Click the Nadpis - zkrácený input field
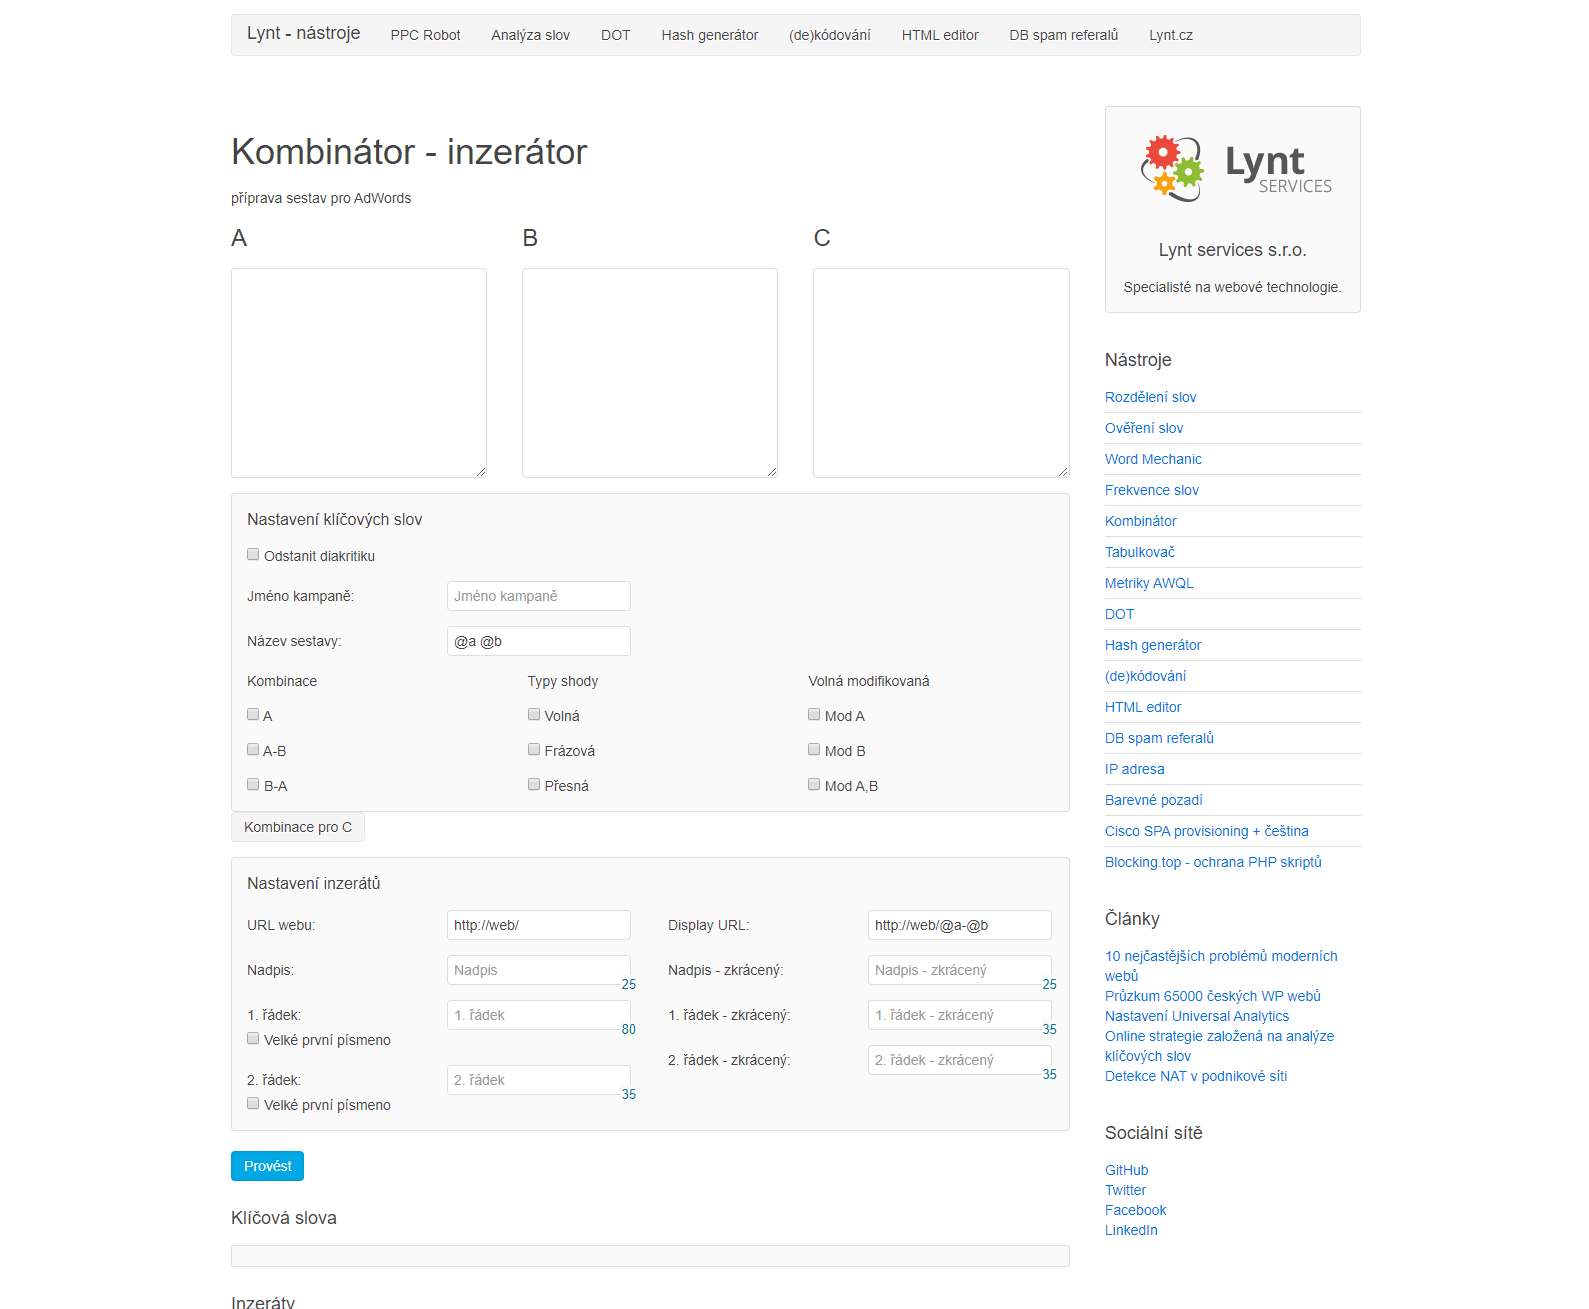 pyautogui.click(x=959, y=970)
